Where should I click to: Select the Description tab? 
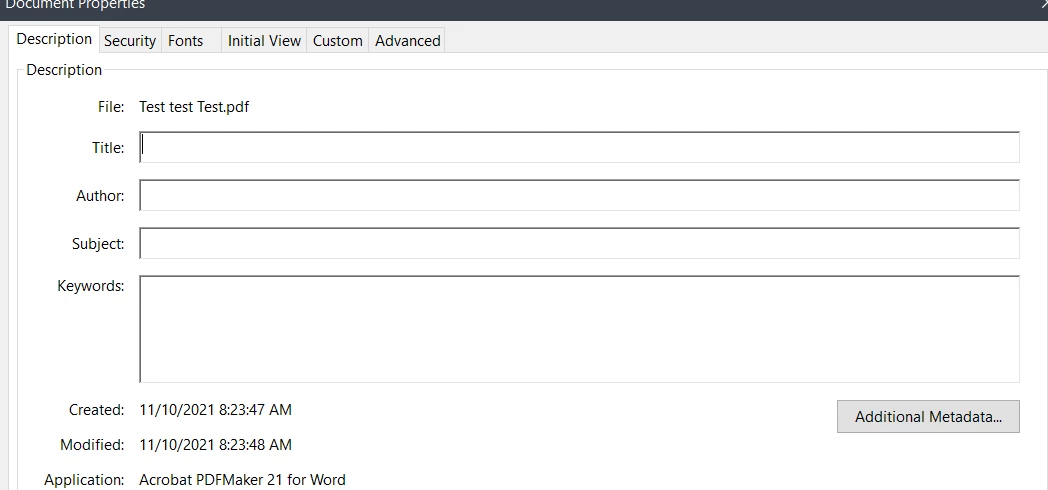click(54, 39)
